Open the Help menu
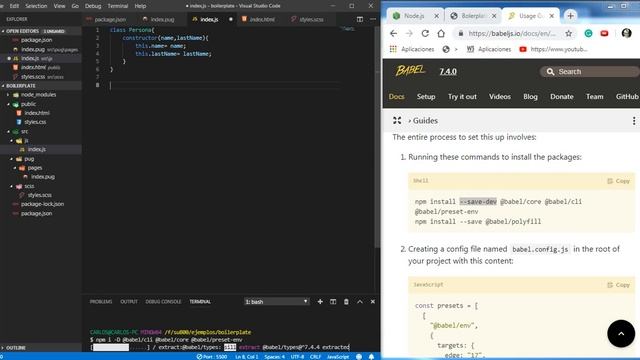This screenshot has width=640, height=360. [140, 6]
